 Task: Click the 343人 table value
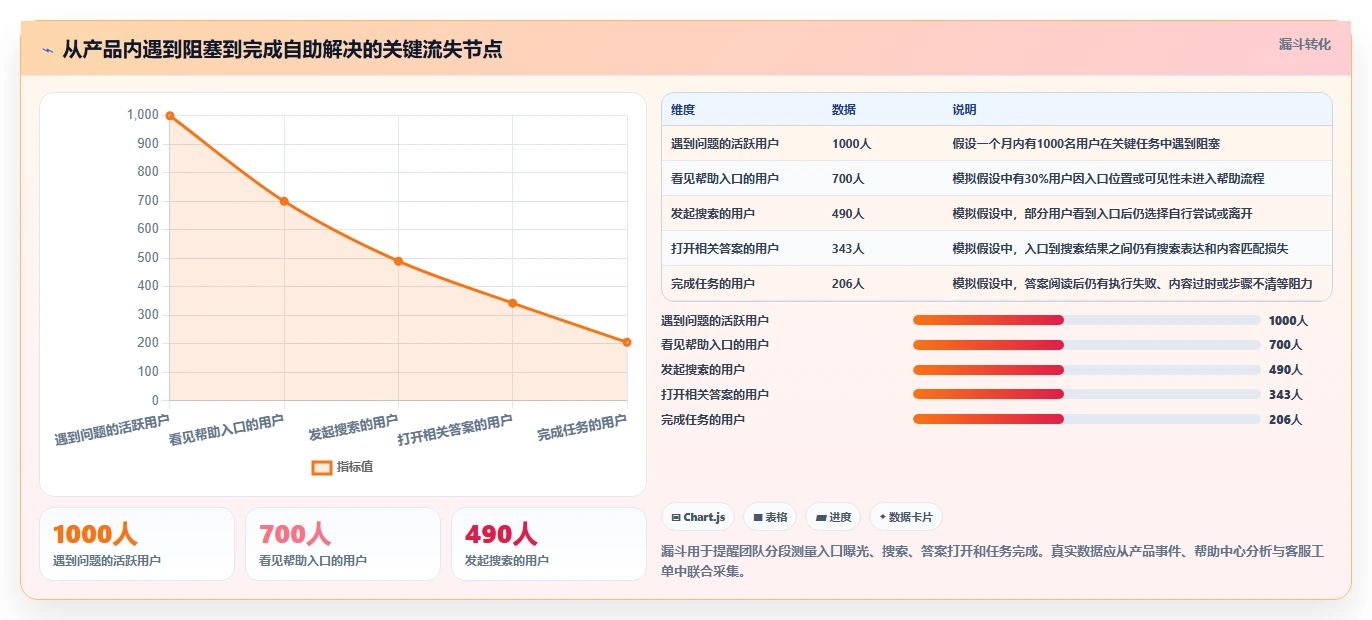click(x=848, y=249)
